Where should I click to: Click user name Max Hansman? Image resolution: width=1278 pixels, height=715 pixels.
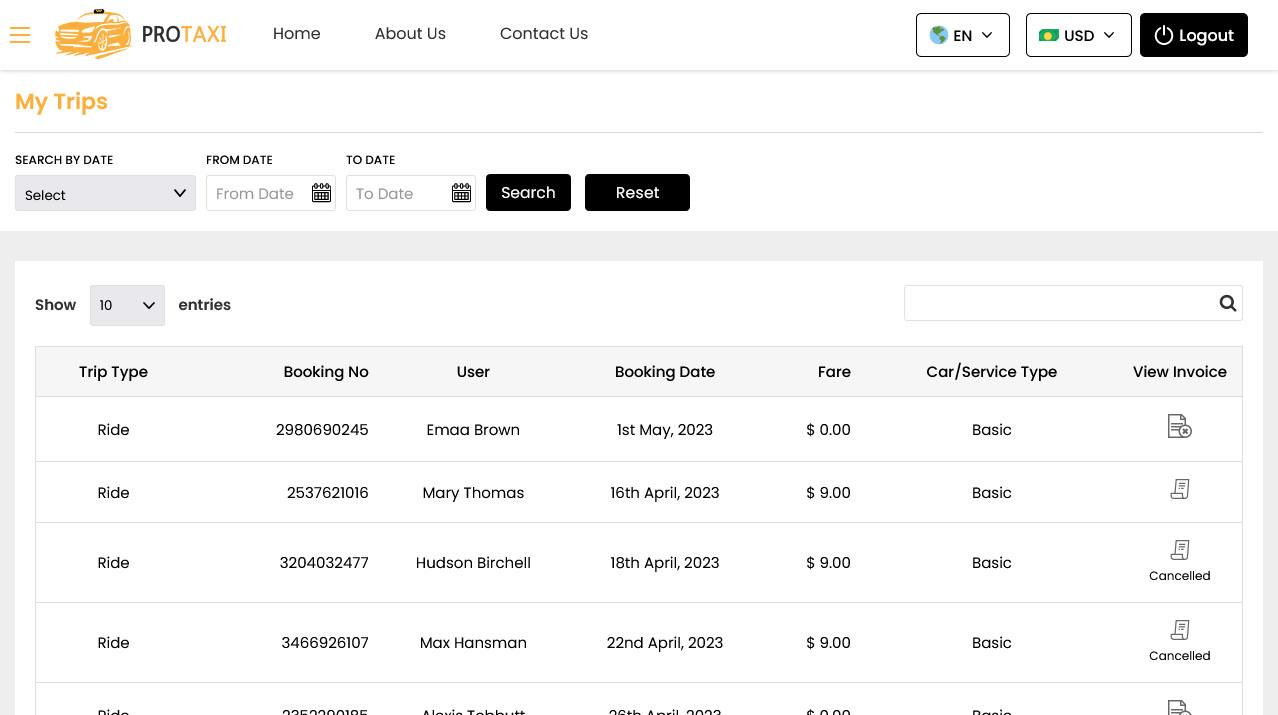click(x=473, y=643)
